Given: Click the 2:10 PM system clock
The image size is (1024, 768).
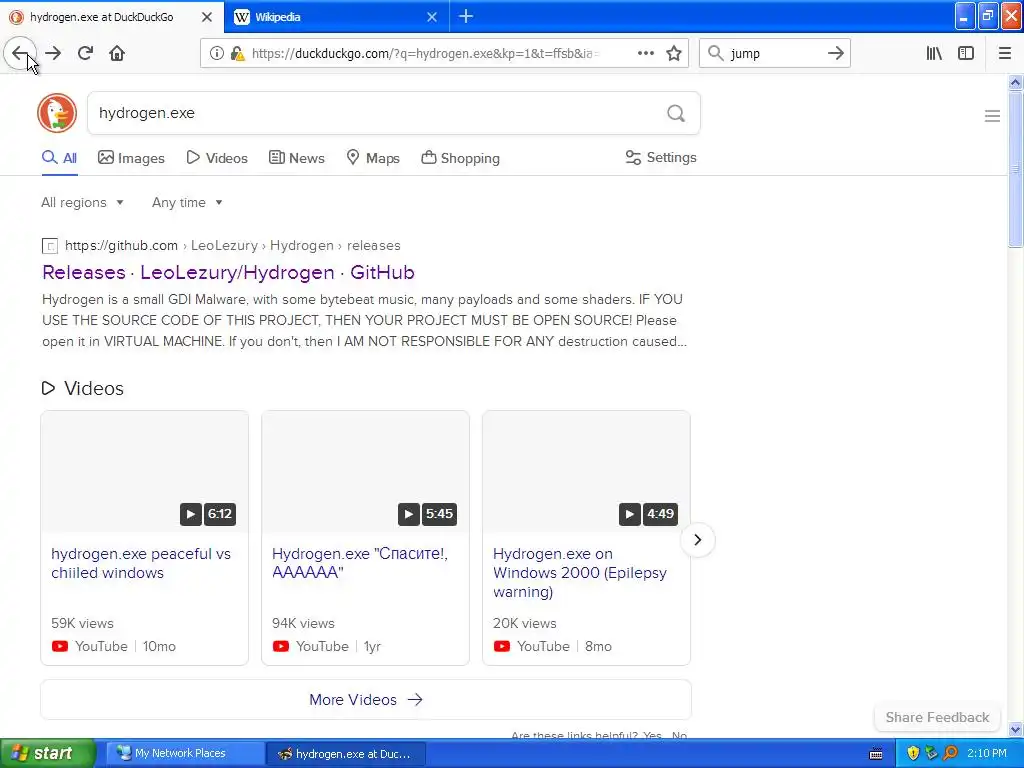Looking at the screenshot, I should [x=987, y=753].
